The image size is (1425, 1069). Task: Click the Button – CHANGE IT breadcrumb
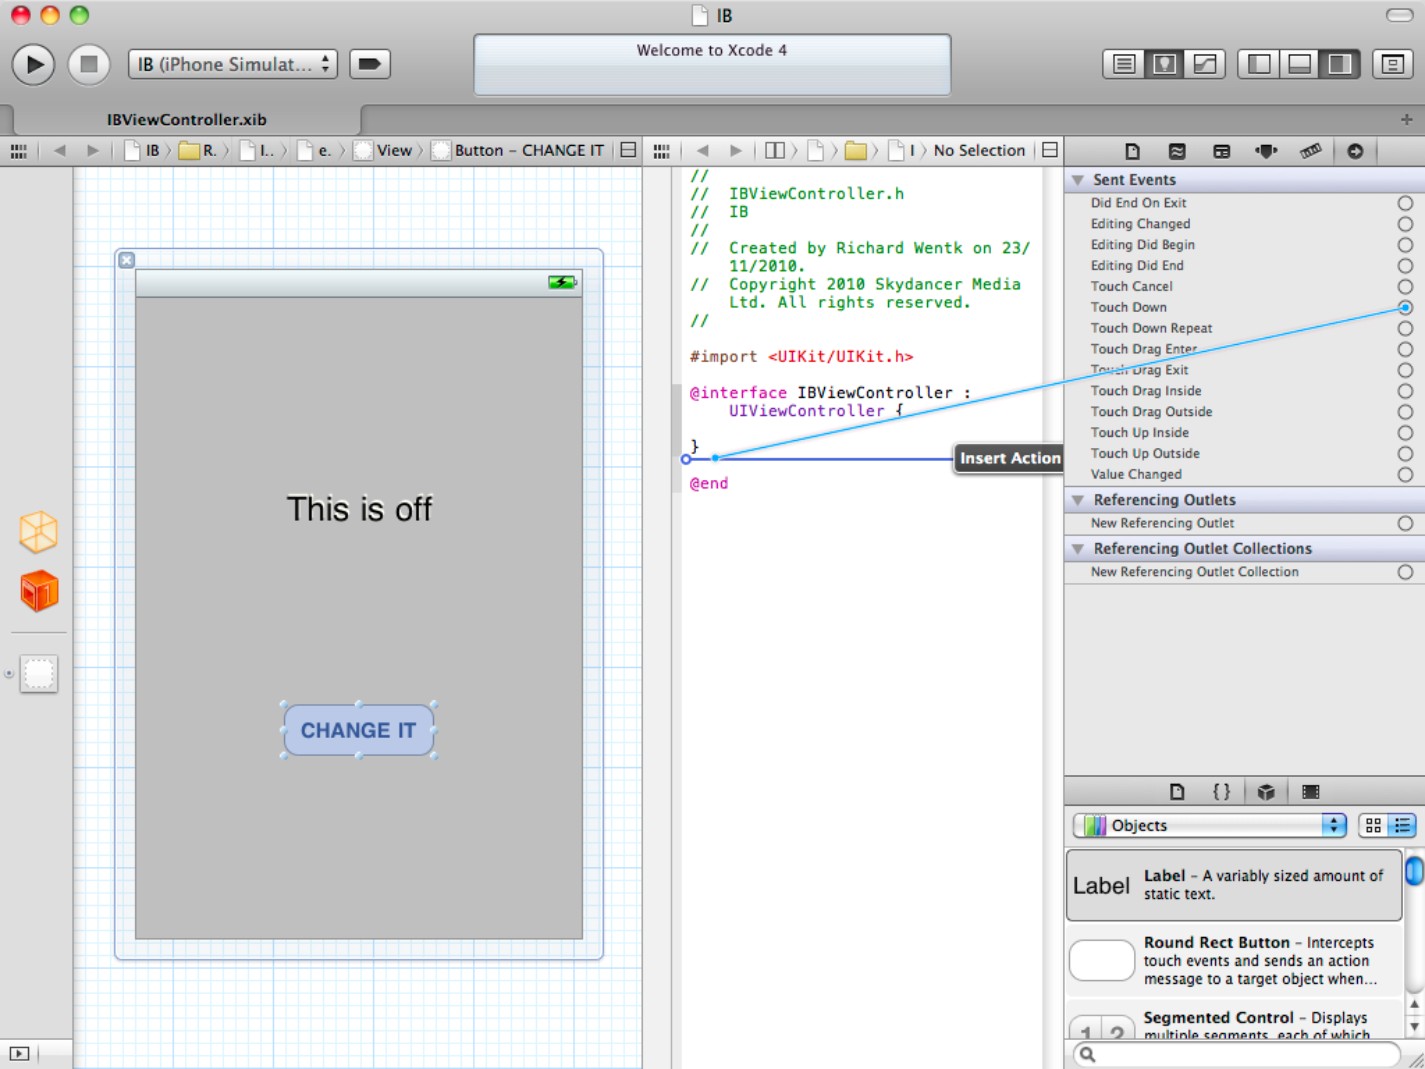coord(518,151)
